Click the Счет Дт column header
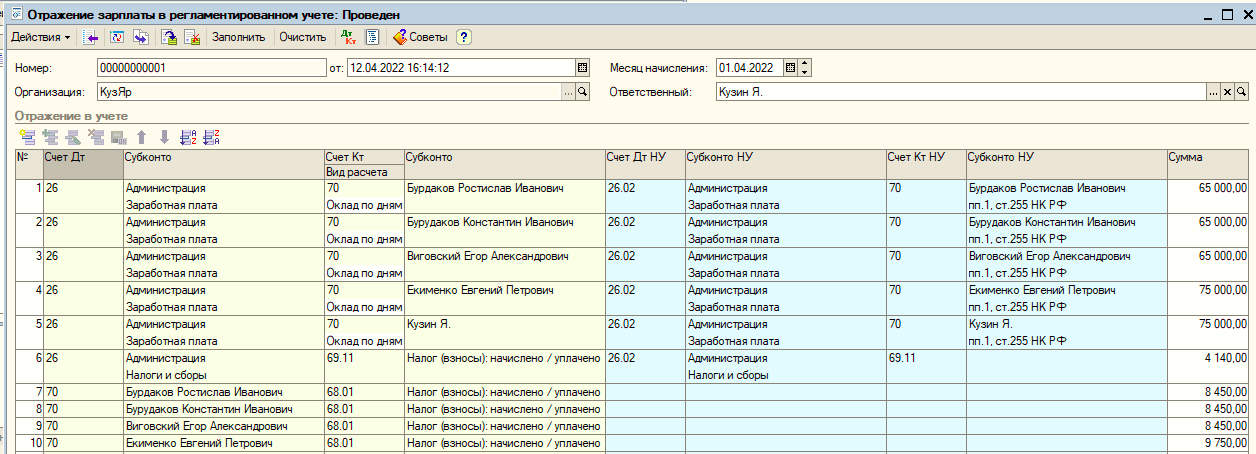This screenshot has height=454, width=1256. click(x=83, y=165)
